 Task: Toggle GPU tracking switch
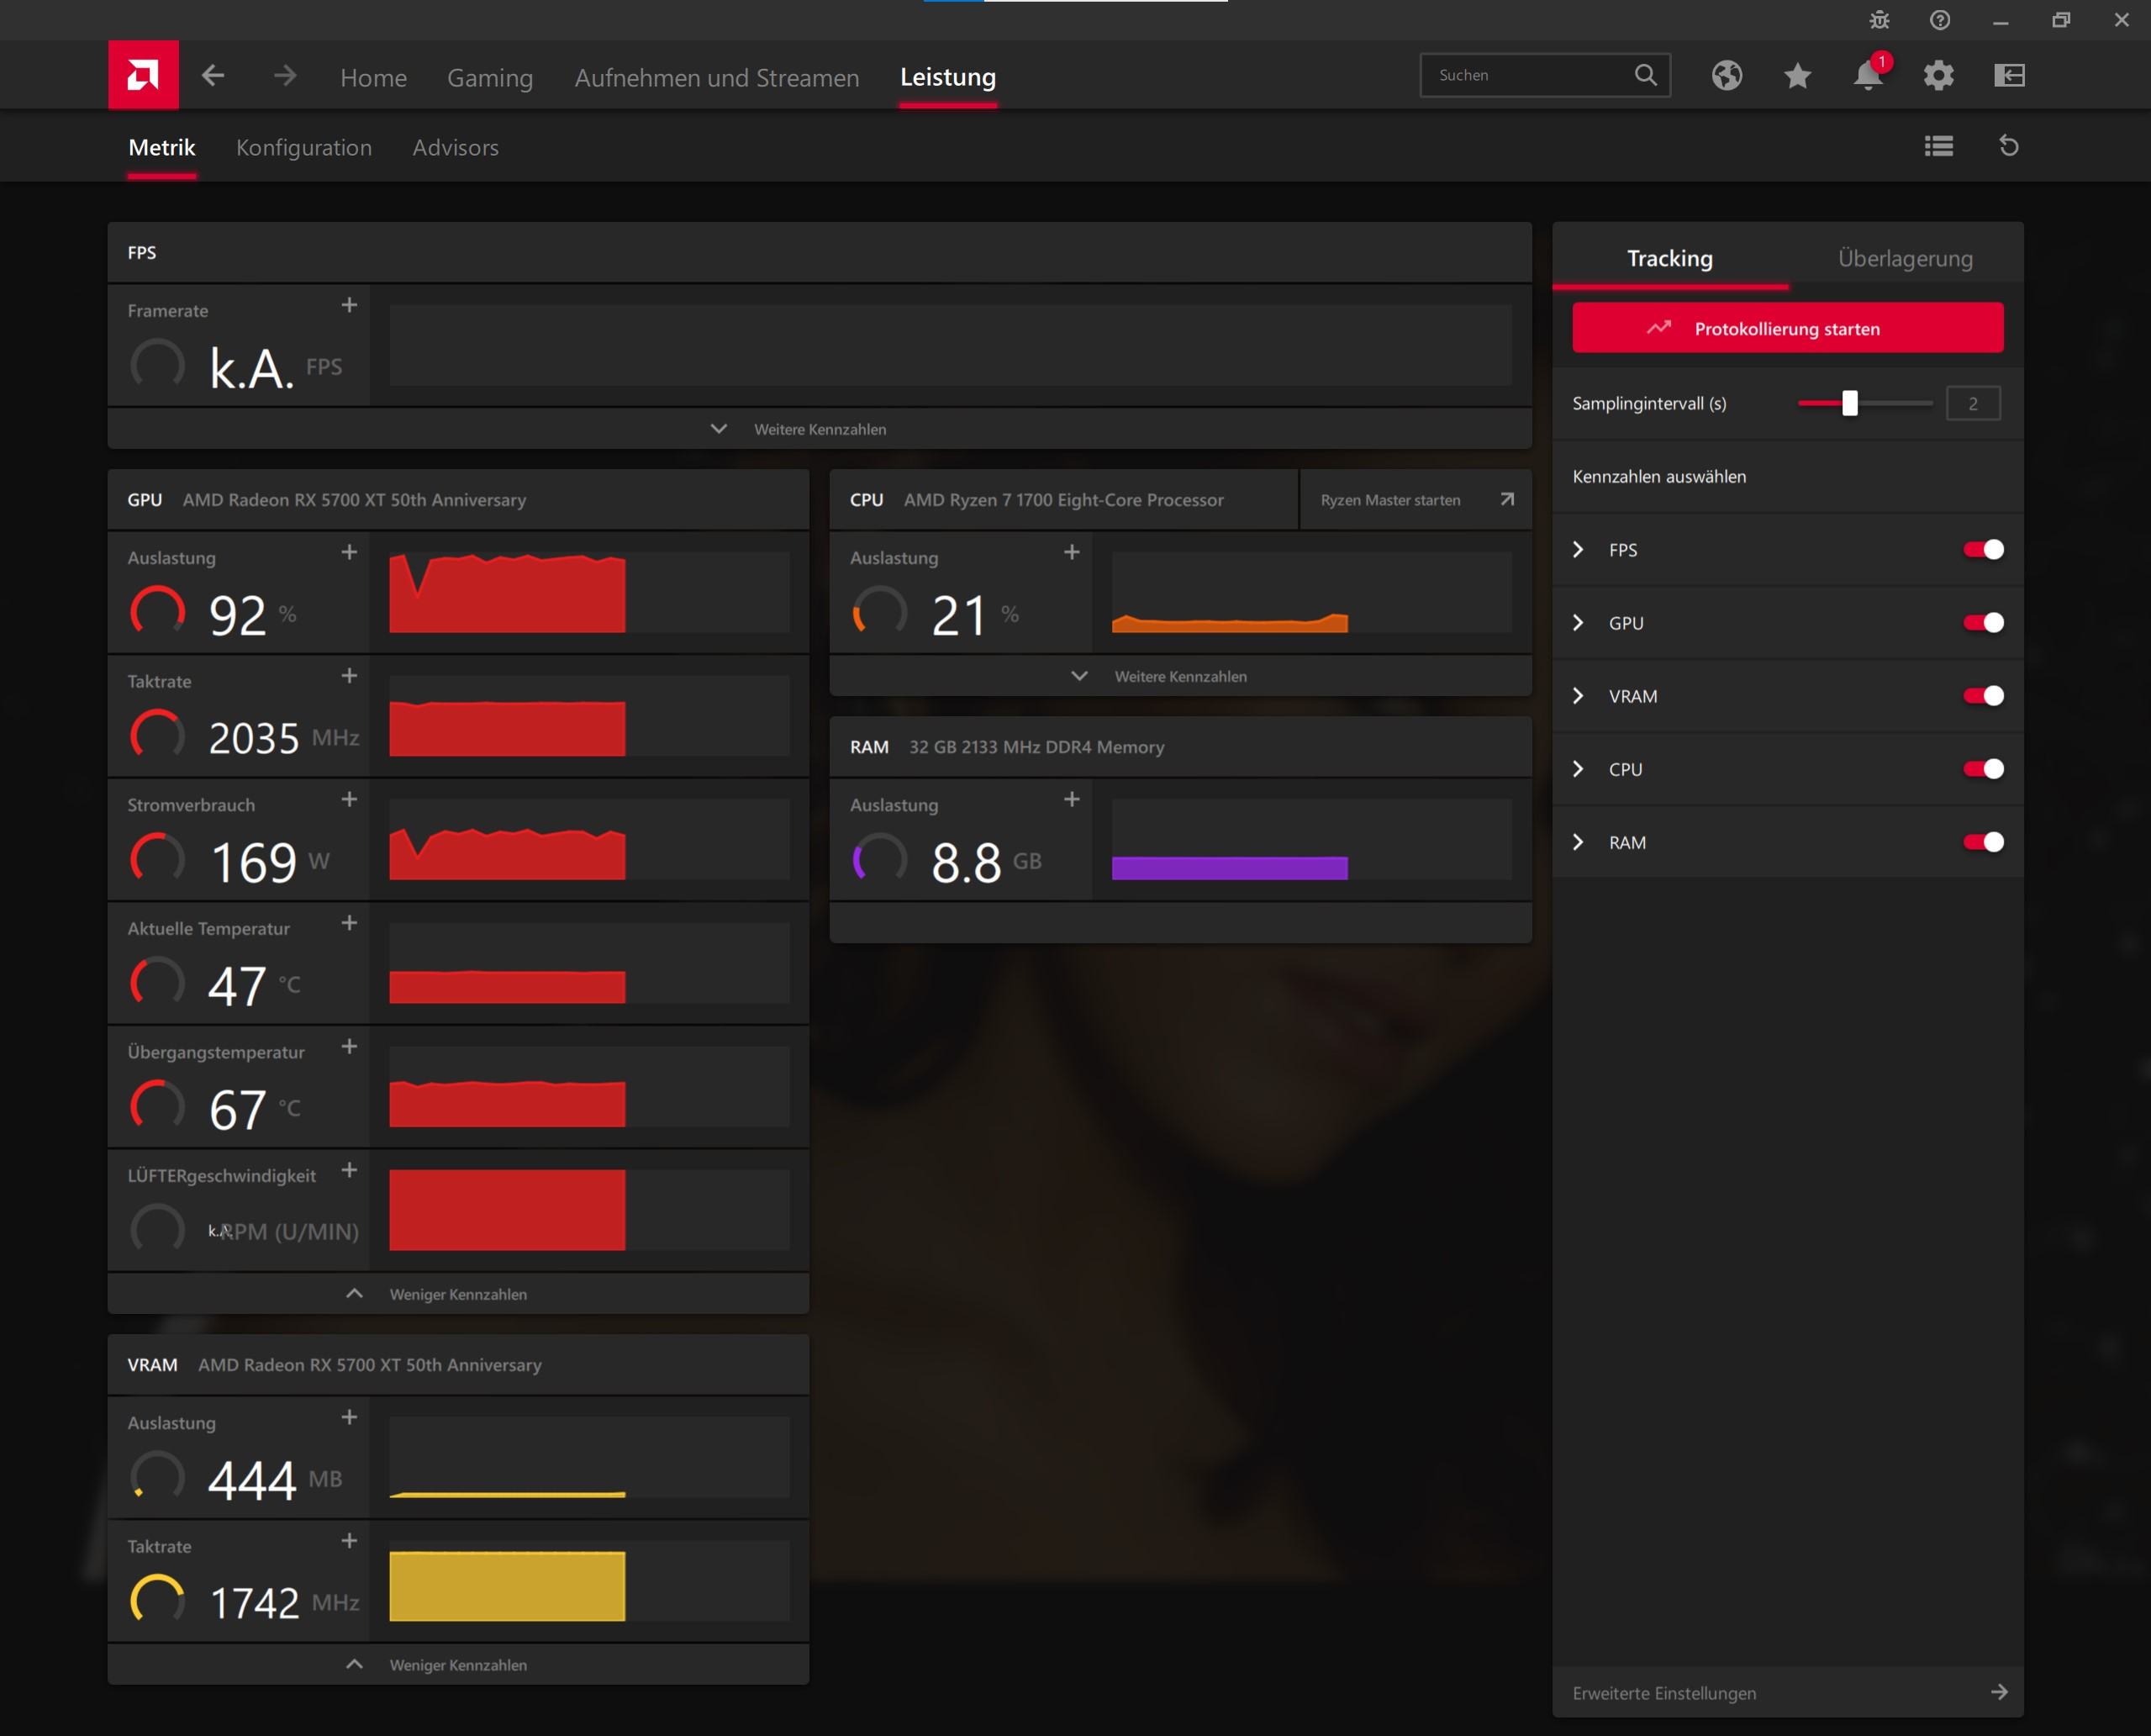(1983, 623)
